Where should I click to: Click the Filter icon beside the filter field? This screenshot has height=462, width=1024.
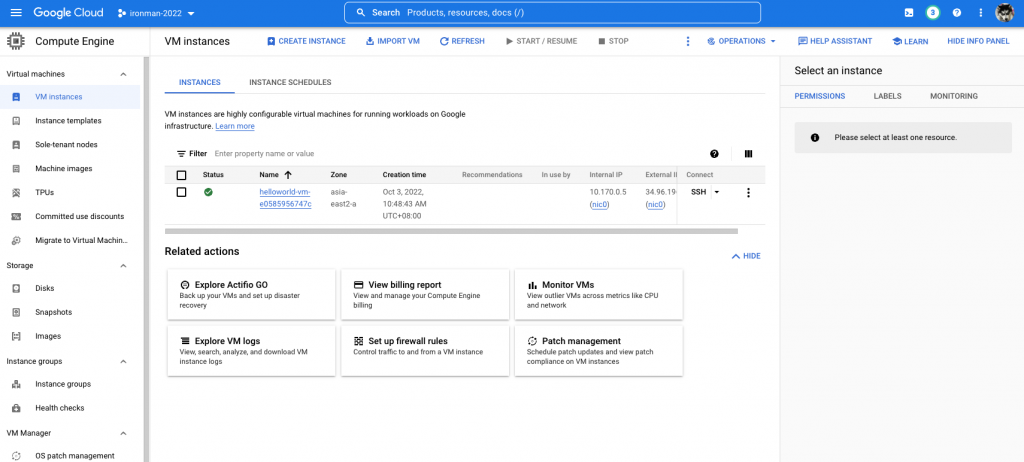[x=181, y=154]
